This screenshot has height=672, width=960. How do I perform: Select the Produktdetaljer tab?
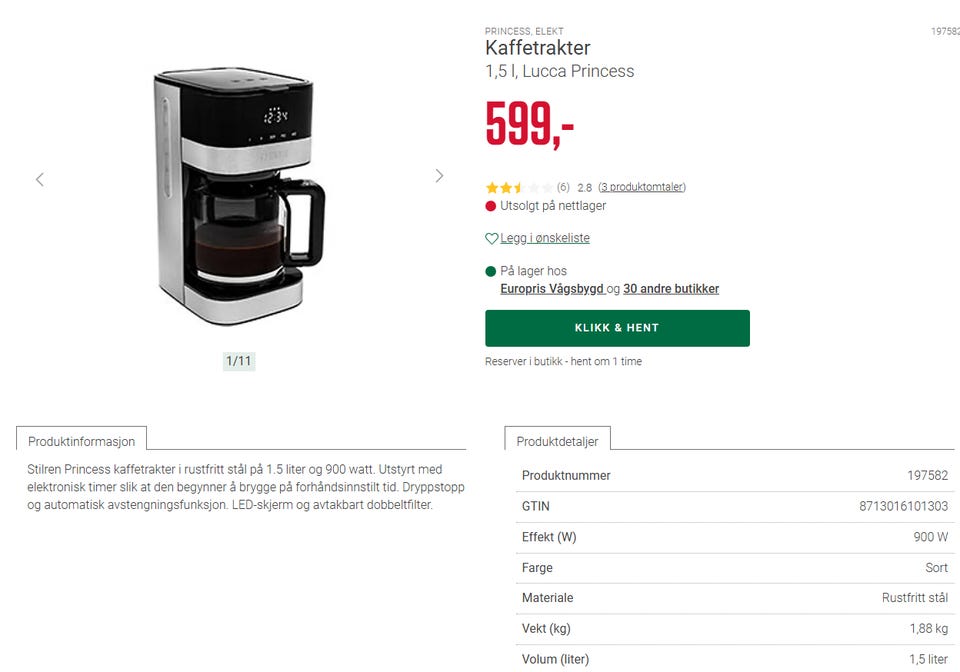click(557, 441)
